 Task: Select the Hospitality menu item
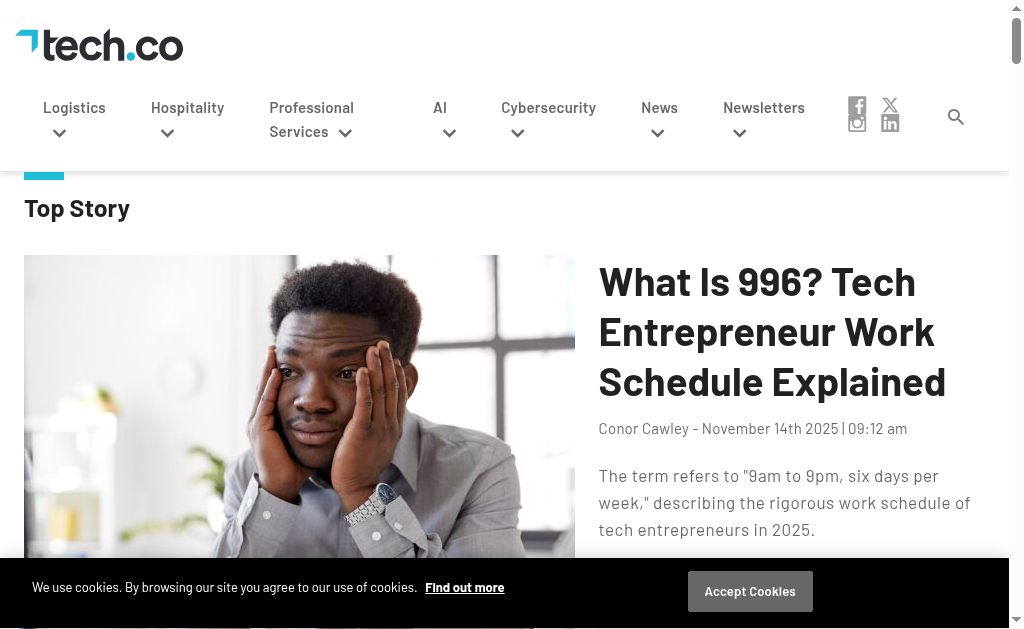[x=187, y=108]
